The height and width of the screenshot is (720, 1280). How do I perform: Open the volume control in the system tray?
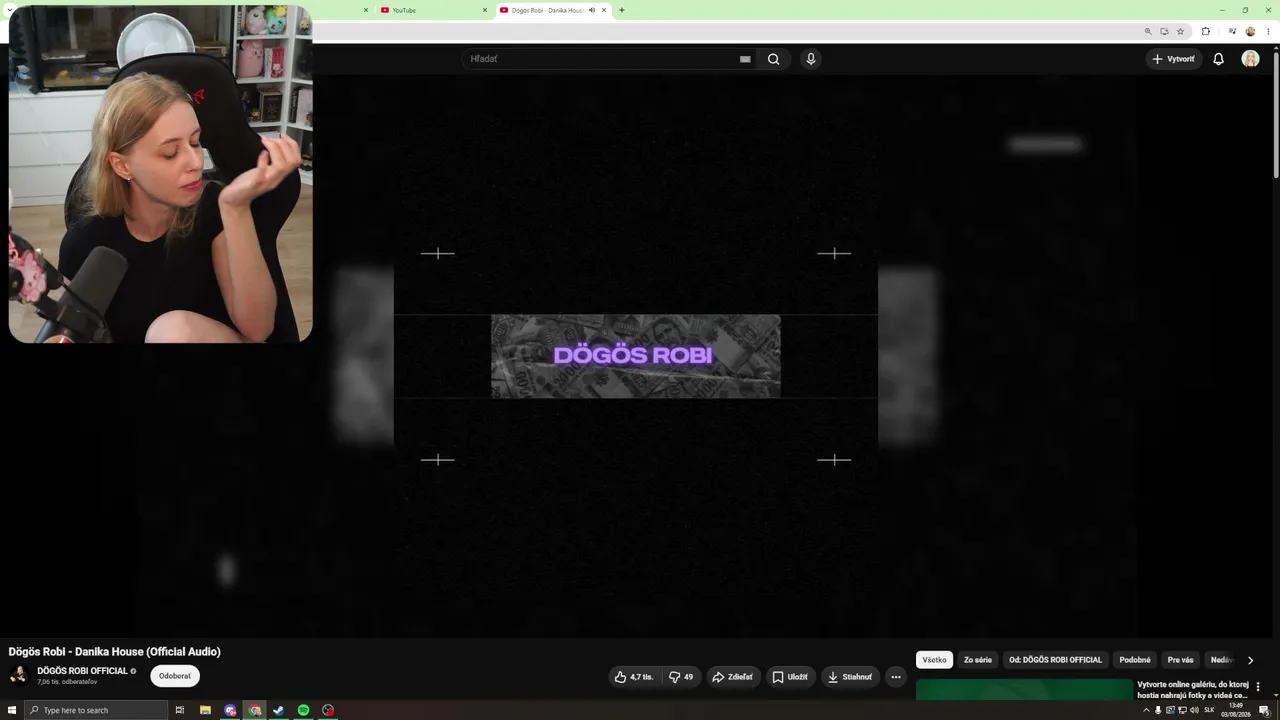pos(1194,710)
